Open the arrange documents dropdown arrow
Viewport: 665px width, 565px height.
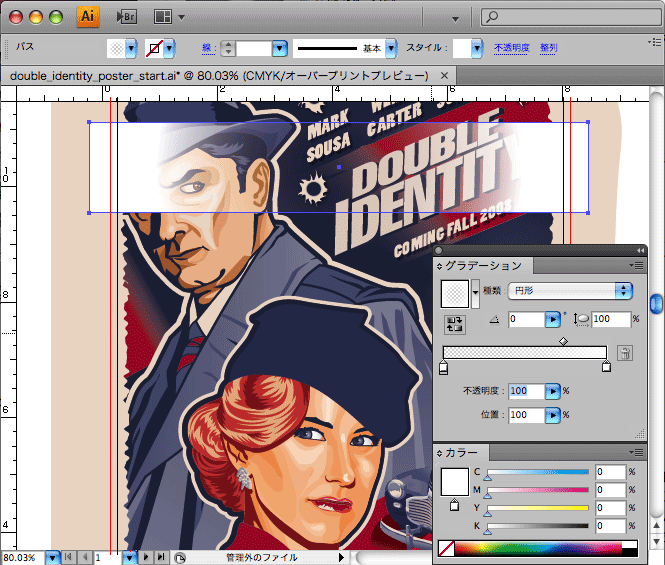[182, 17]
